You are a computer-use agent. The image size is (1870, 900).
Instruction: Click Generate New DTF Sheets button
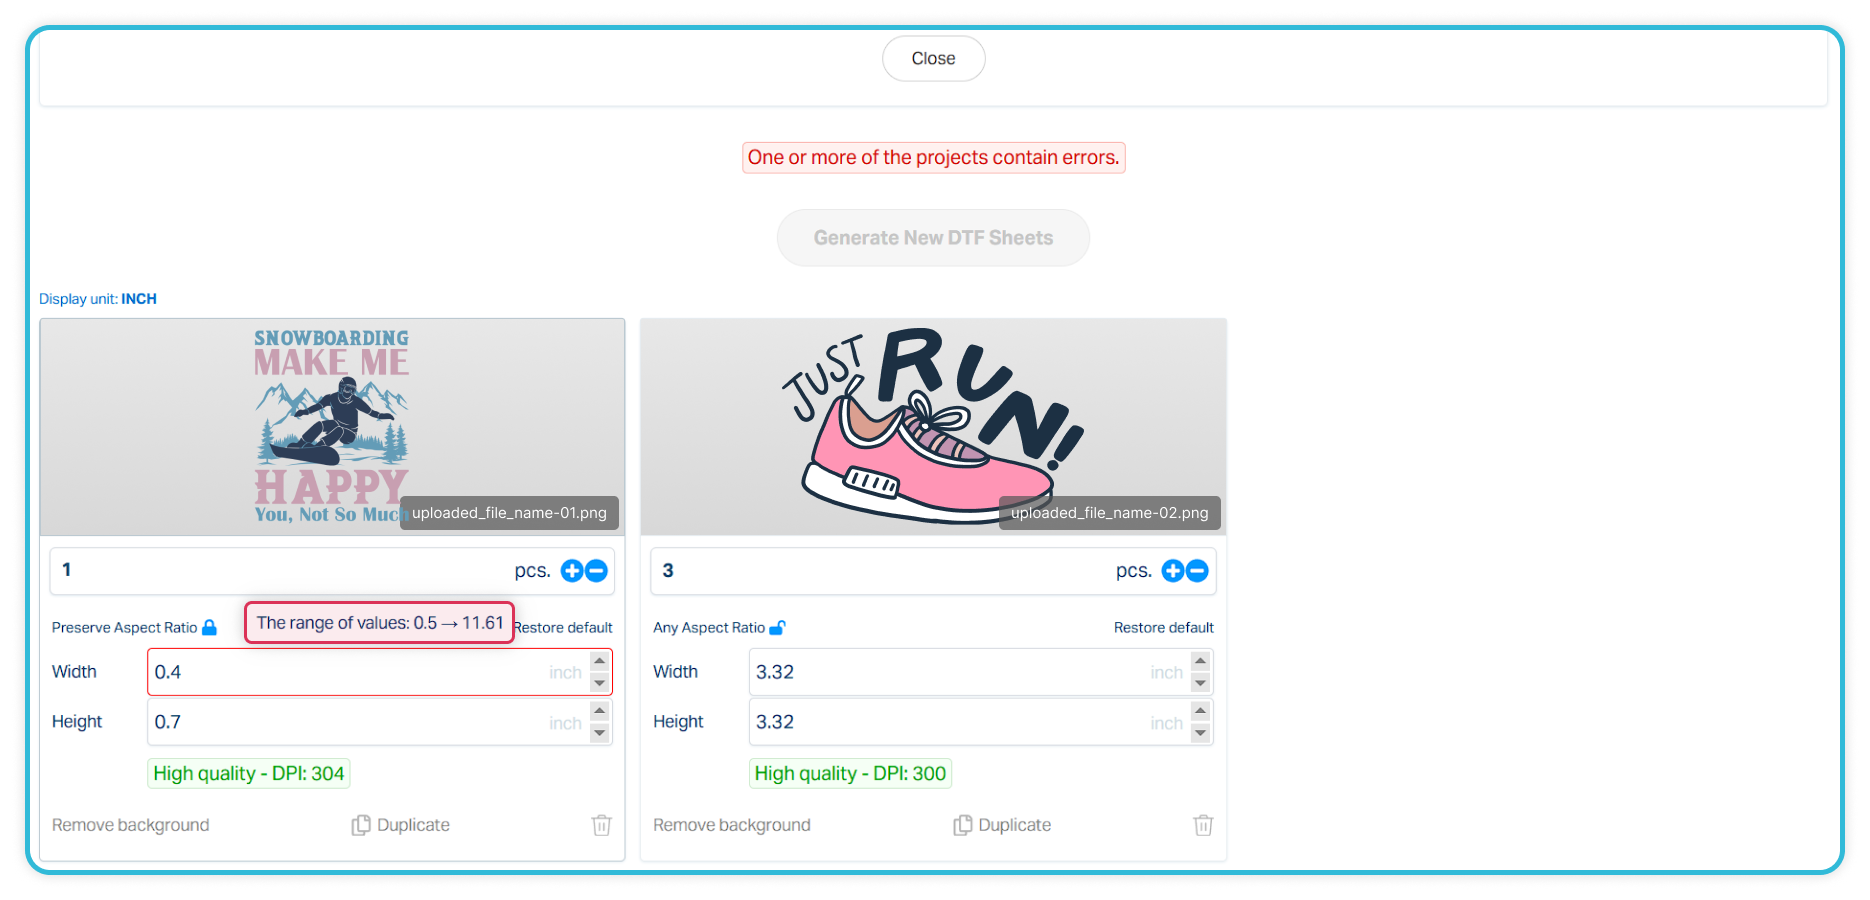coord(933,238)
